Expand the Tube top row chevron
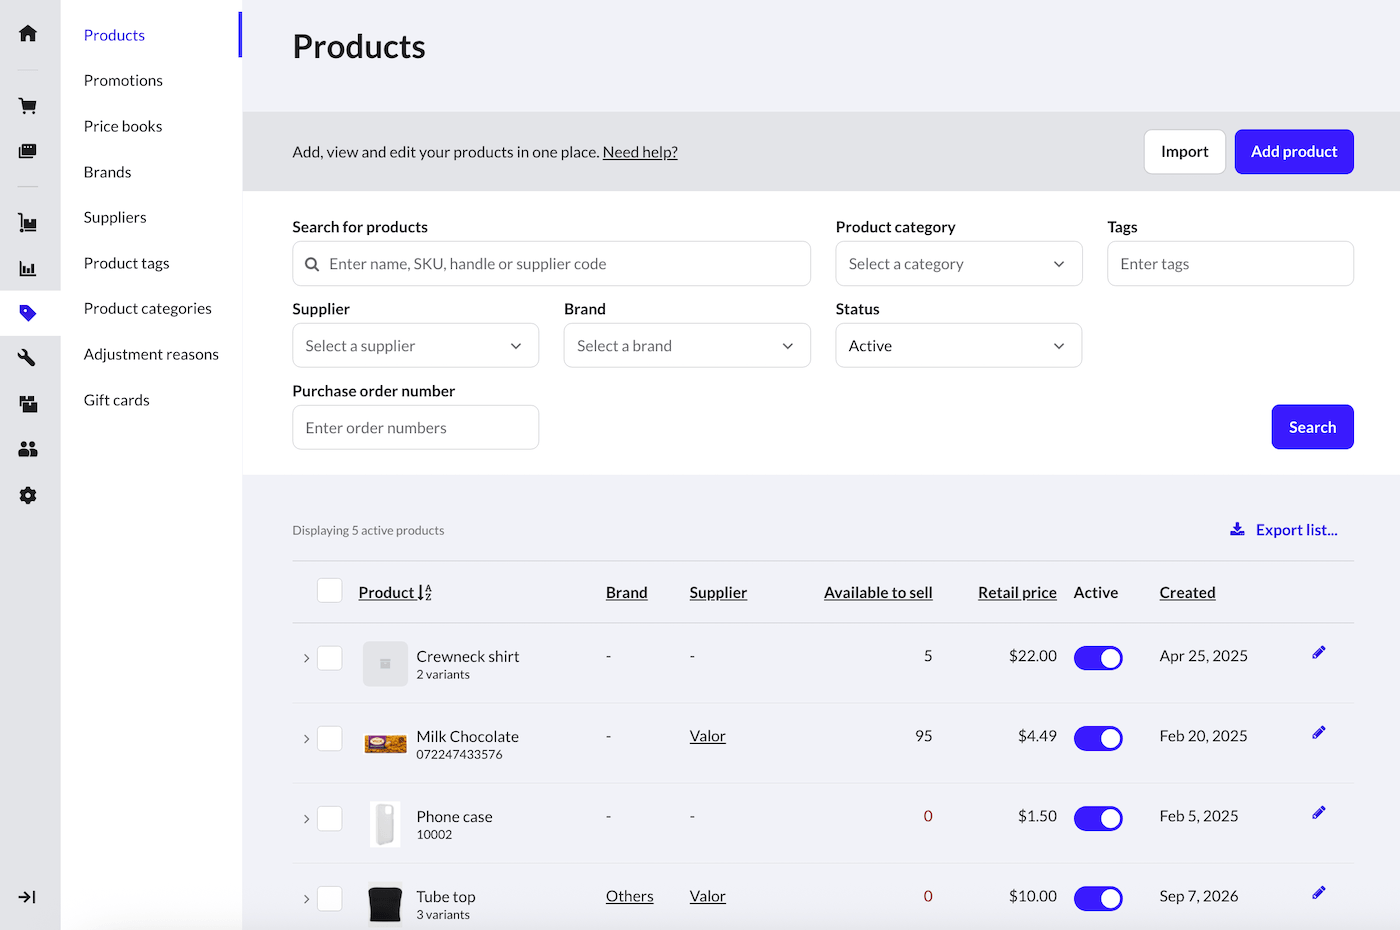This screenshot has width=1400, height=930. pos(306,898)
